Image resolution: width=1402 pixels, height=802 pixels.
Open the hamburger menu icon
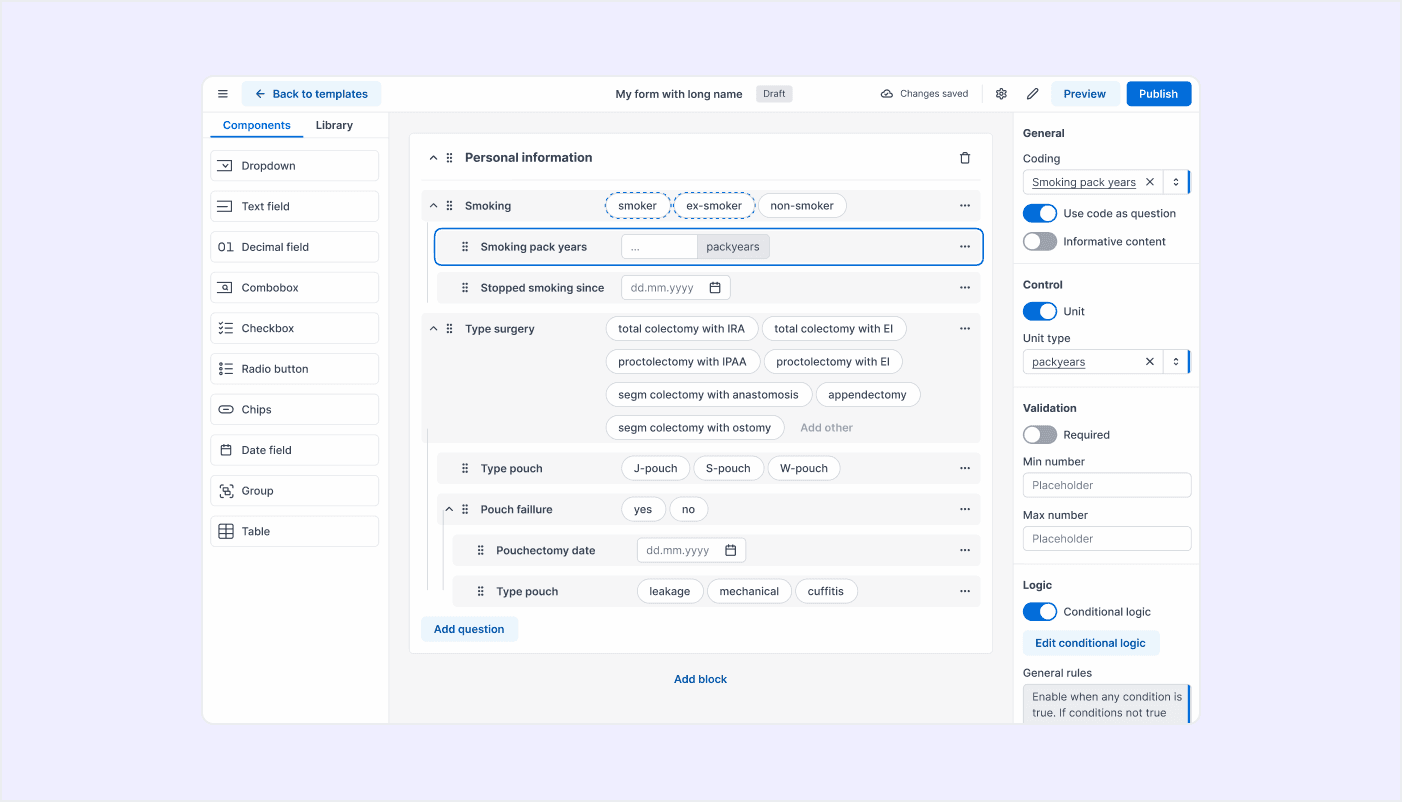(x=223, y=94)
